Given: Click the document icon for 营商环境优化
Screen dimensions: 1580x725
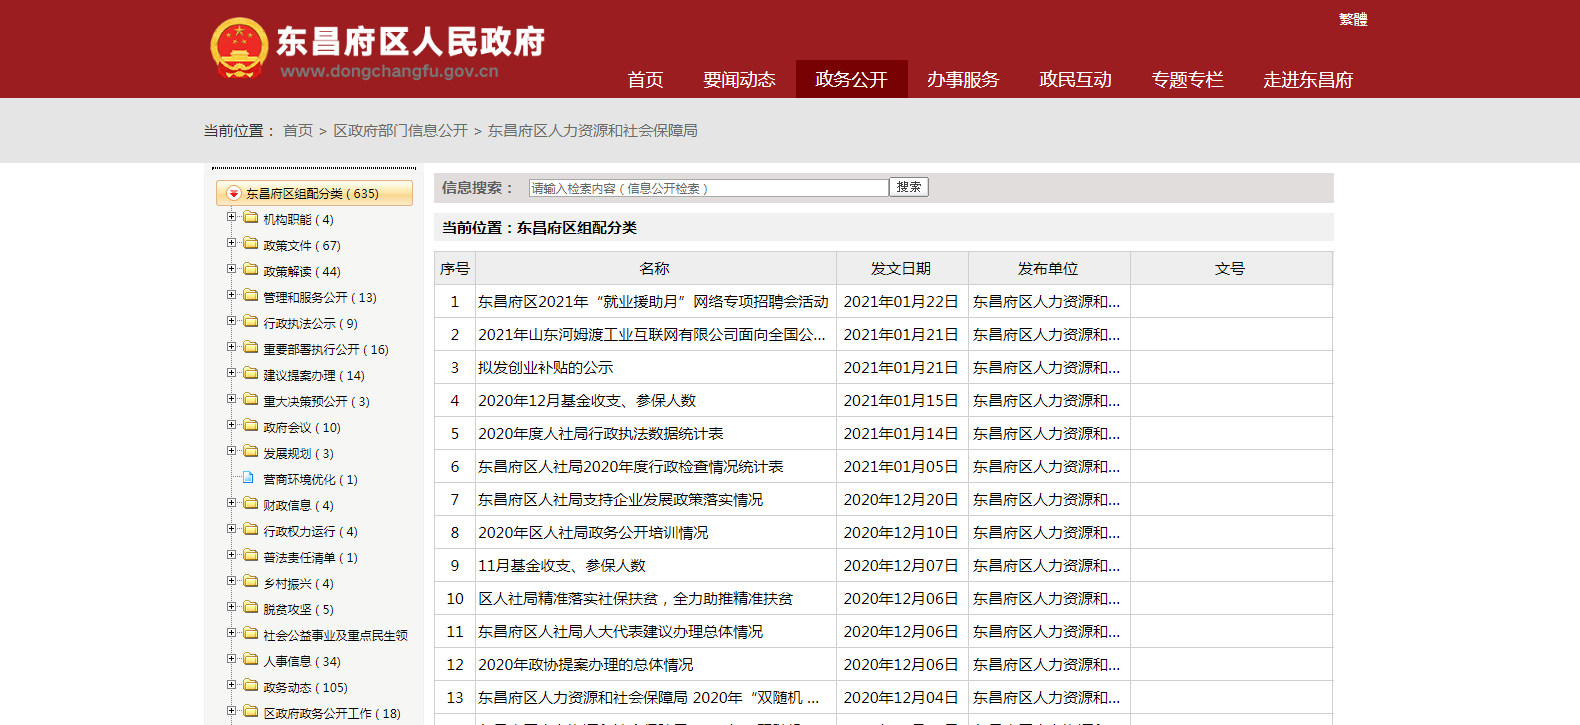Looking at the screenshot, I should [249, 477].
